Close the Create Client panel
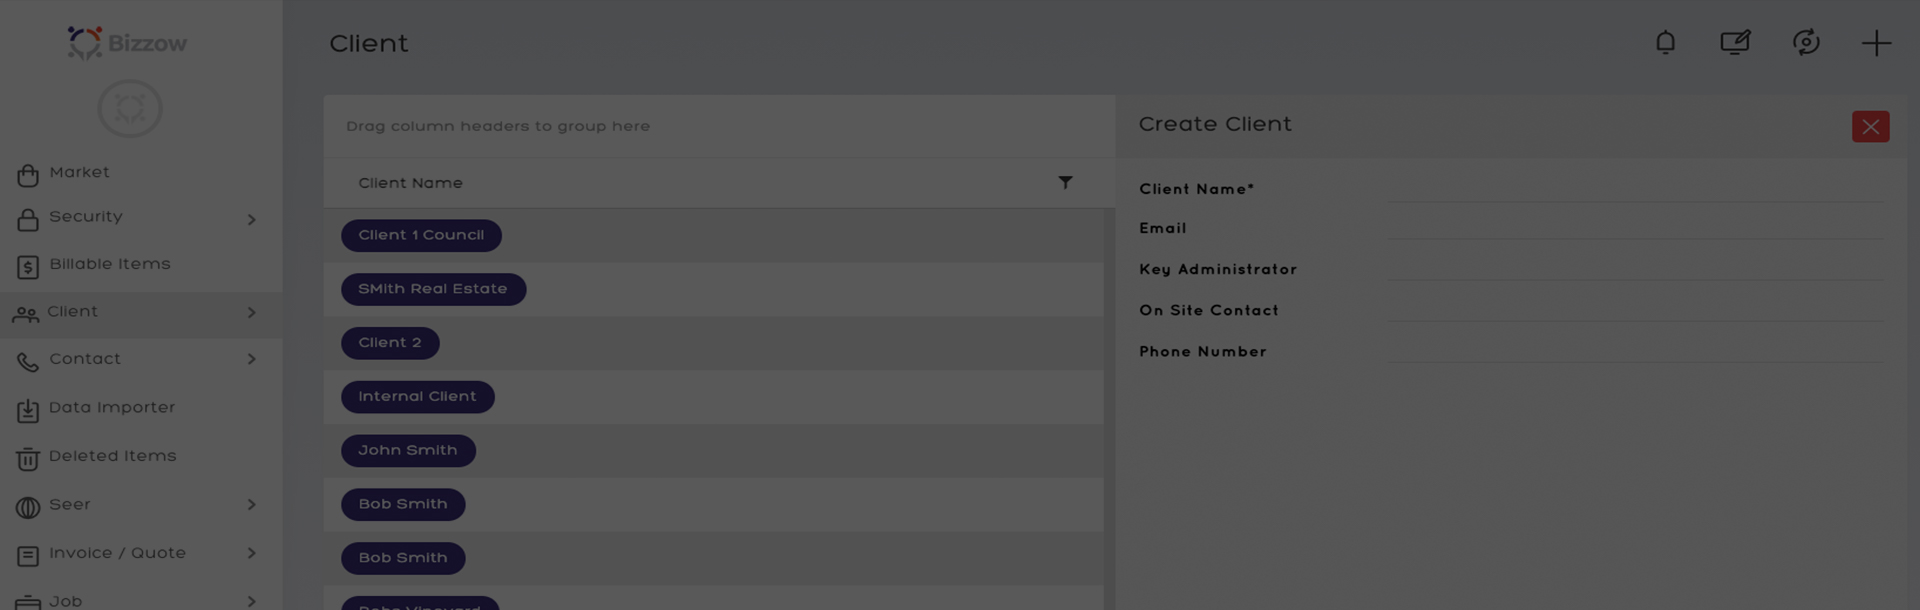The image size is (1920, 610). click(x=1870, y=126)
